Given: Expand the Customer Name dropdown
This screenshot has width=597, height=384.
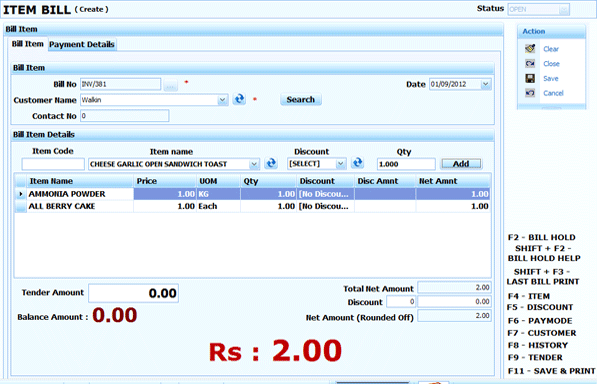Looking at the screenshot, I should pyautogui.click(x=222, y=100).
